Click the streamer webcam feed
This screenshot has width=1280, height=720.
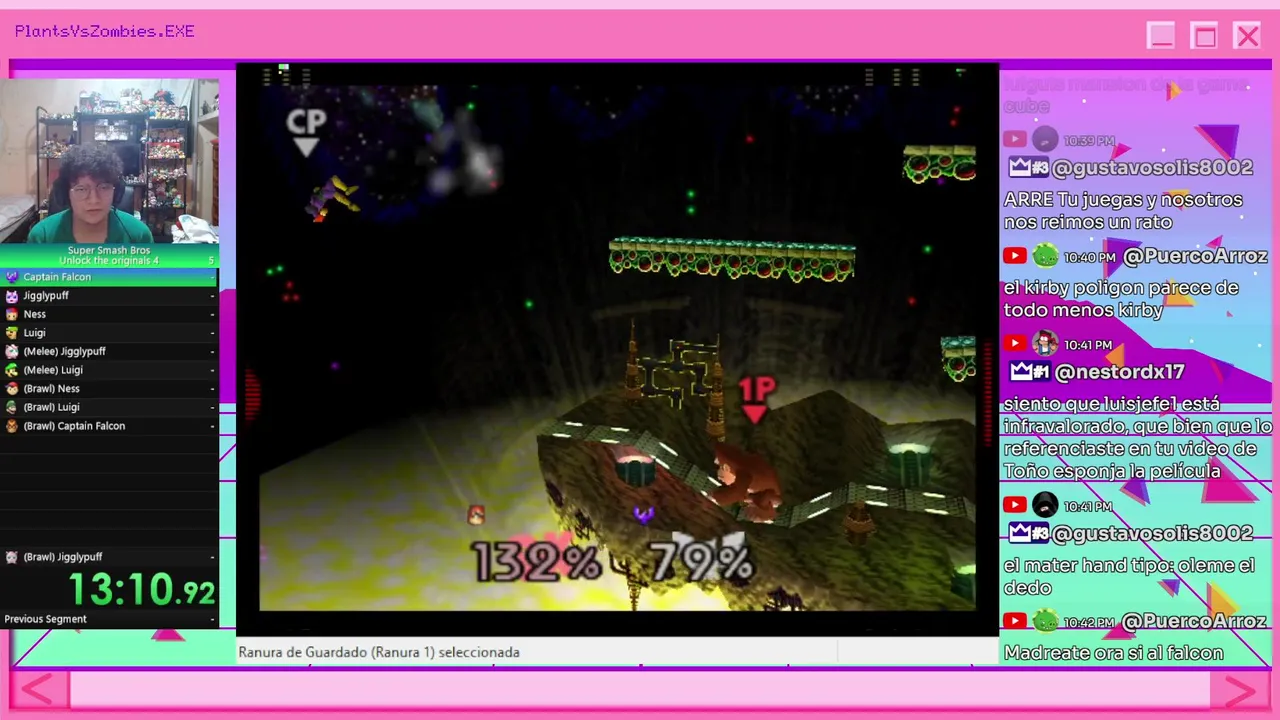pyautogui.click(x=110, y=161)
